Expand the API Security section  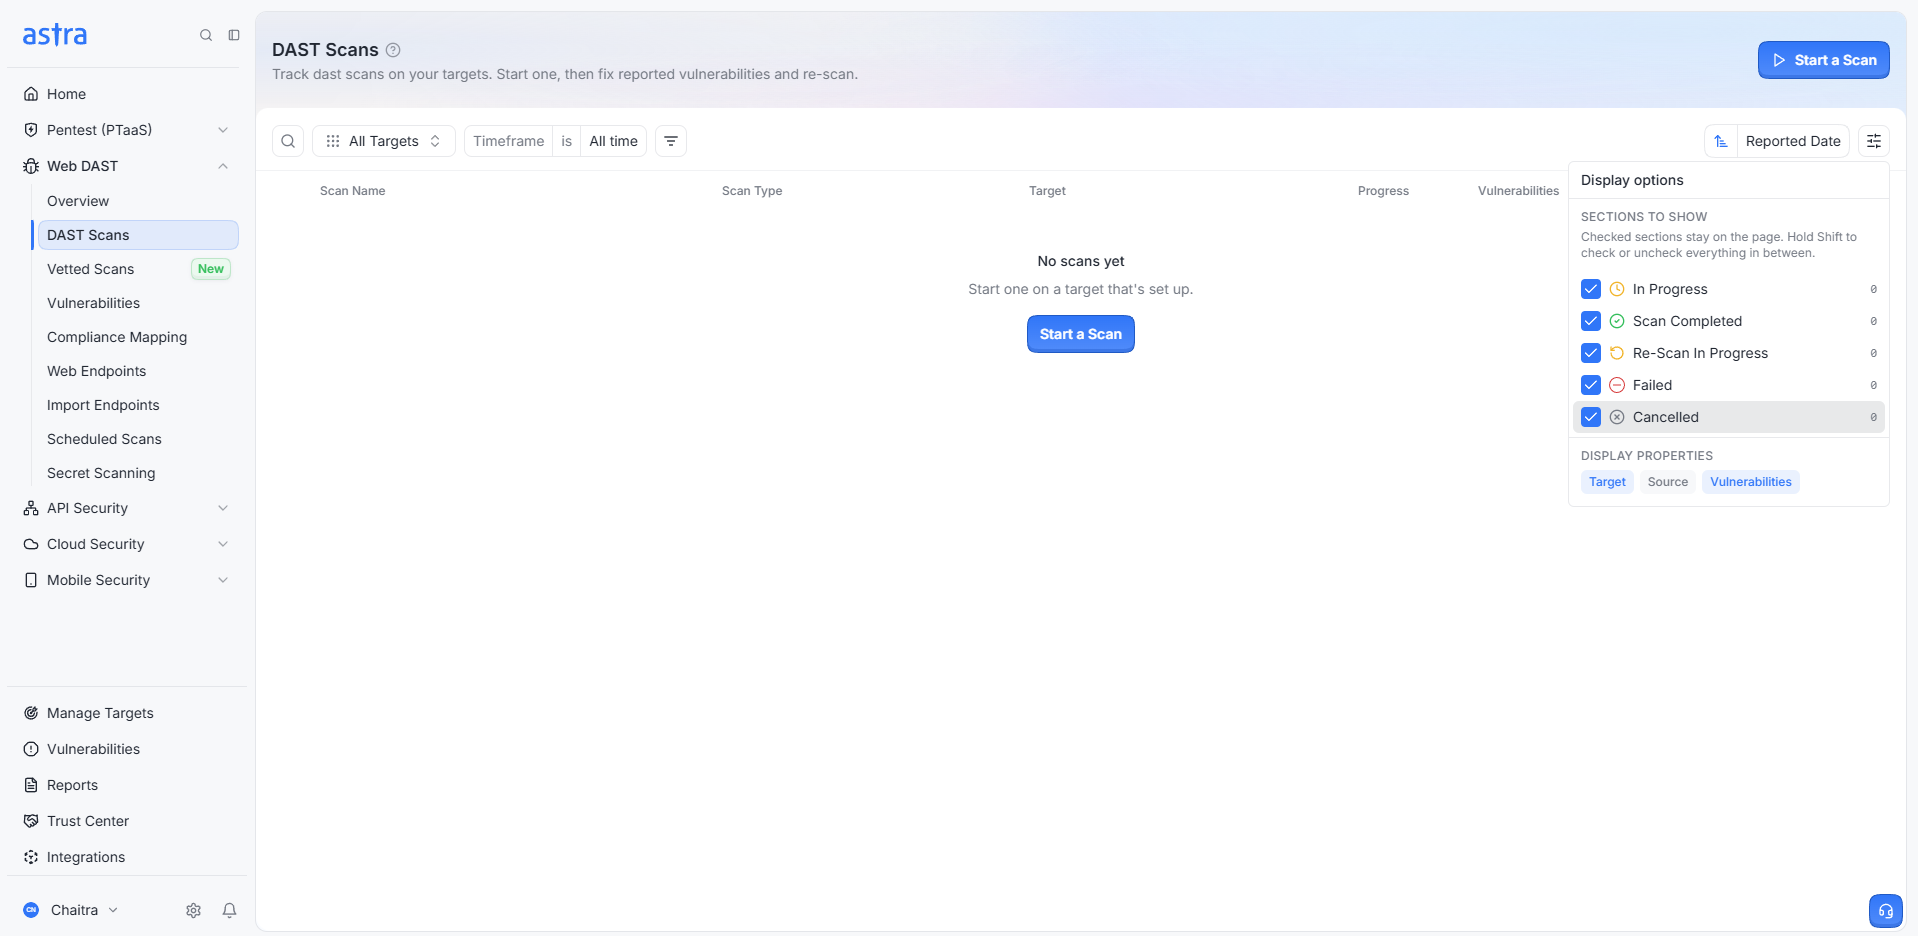(x=127, y=508)
